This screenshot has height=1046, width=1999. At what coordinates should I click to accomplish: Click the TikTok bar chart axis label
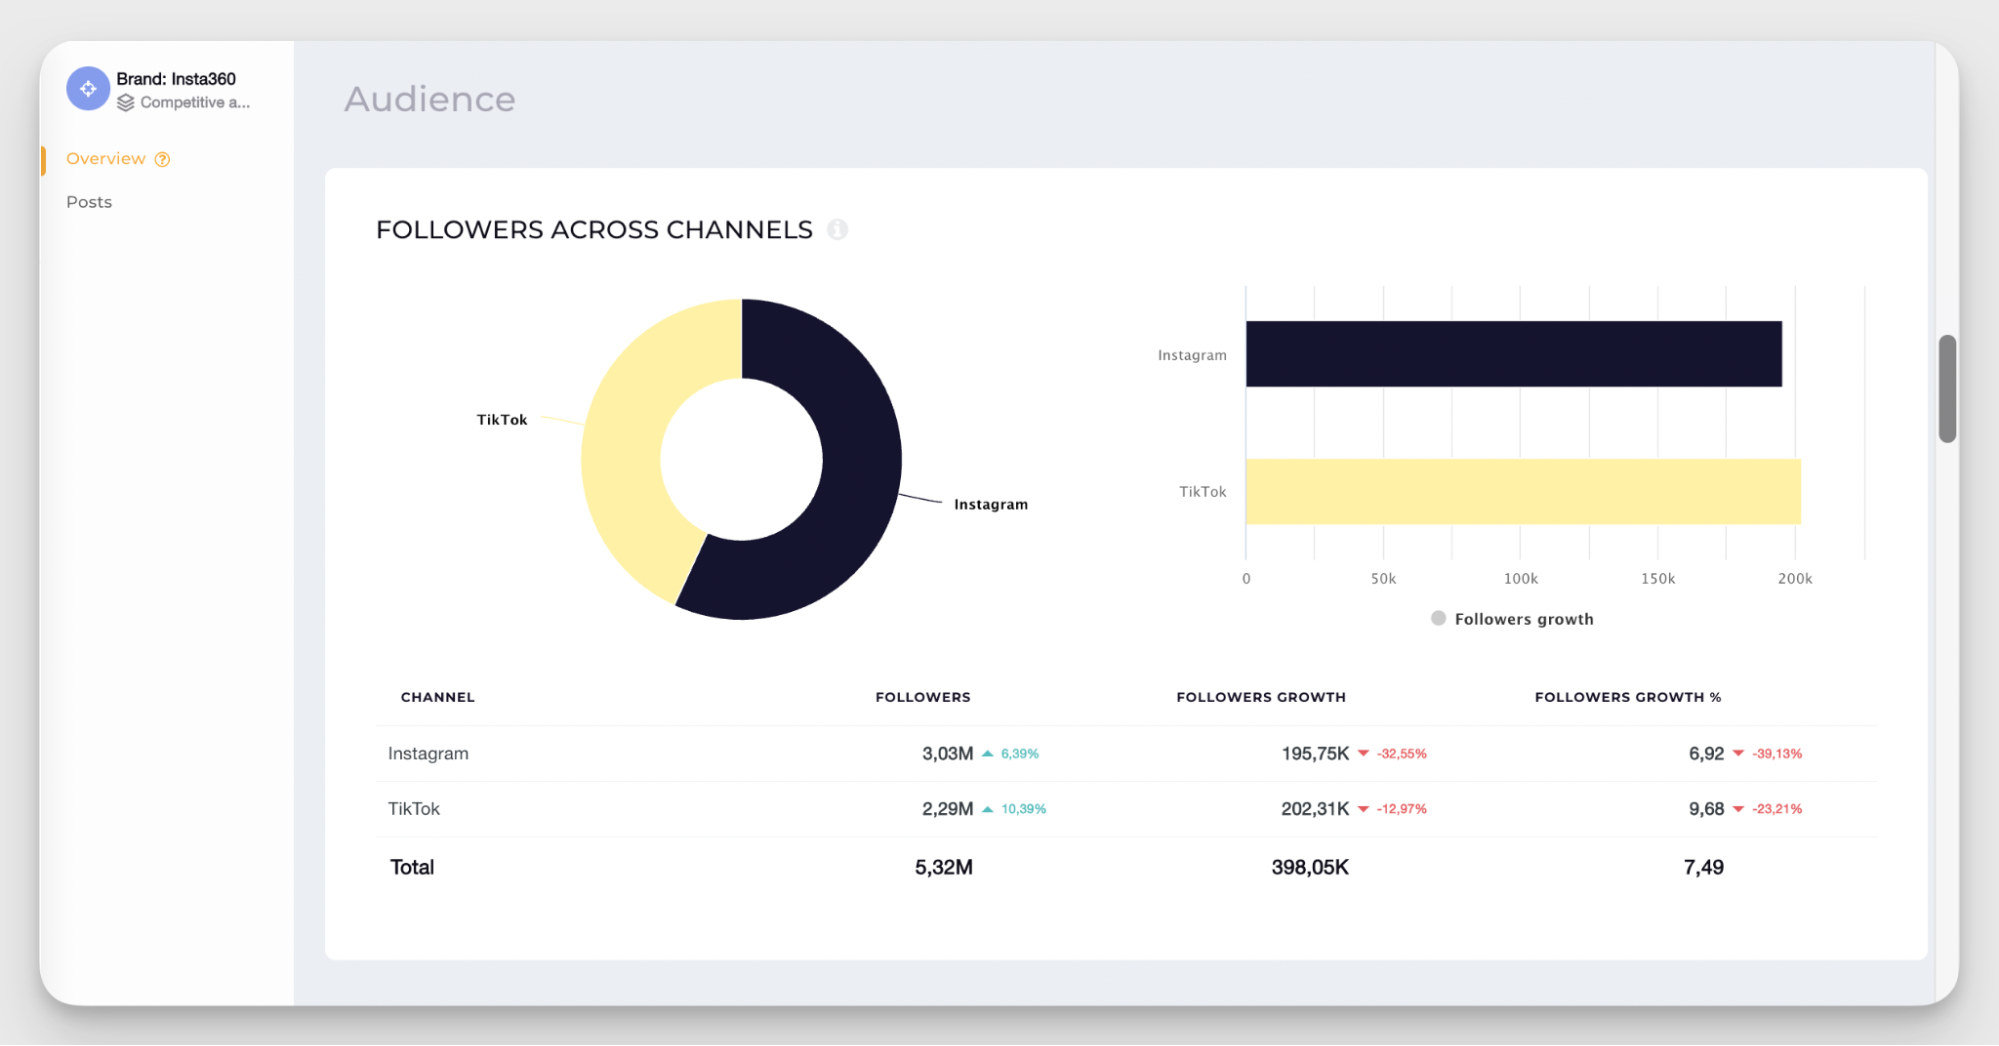[1202, 492]
